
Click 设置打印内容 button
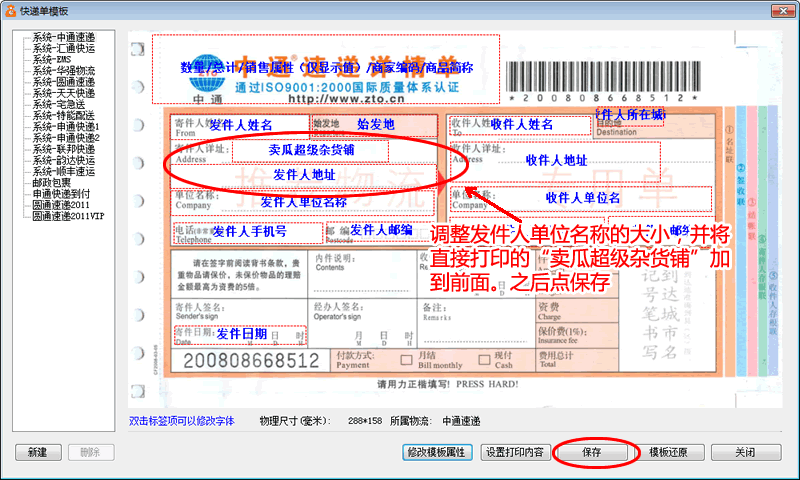click(x=515, y=452)
